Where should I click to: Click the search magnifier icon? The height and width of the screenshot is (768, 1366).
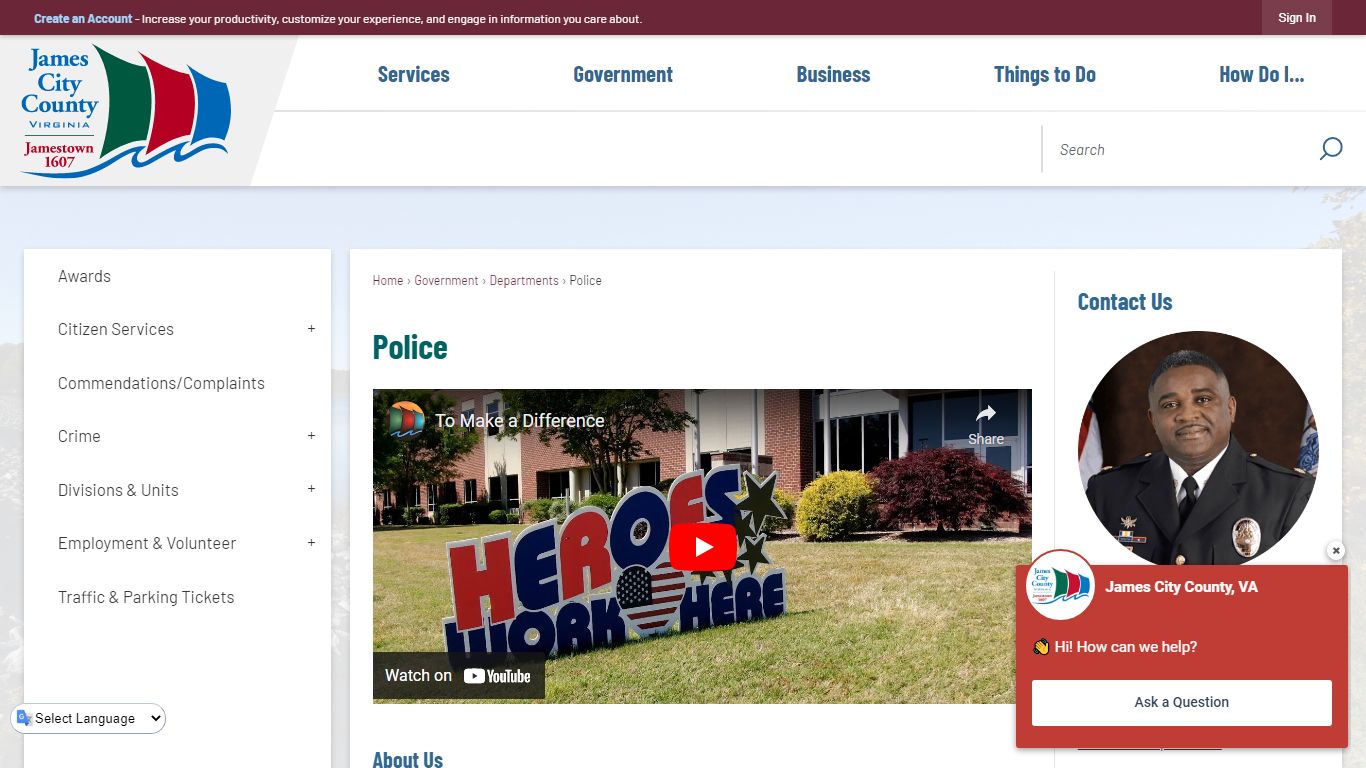click(1330, 149)
